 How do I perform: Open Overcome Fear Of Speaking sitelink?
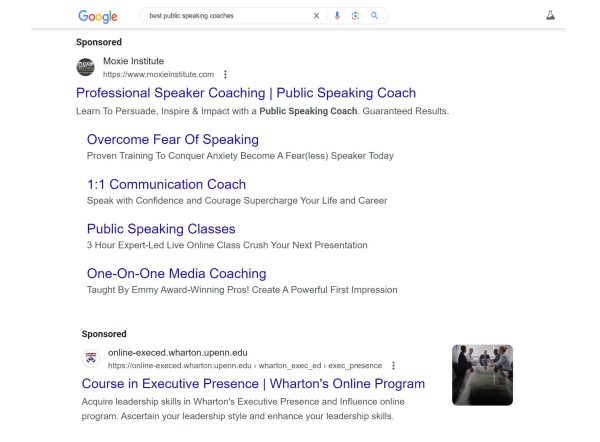coord(172,139)
